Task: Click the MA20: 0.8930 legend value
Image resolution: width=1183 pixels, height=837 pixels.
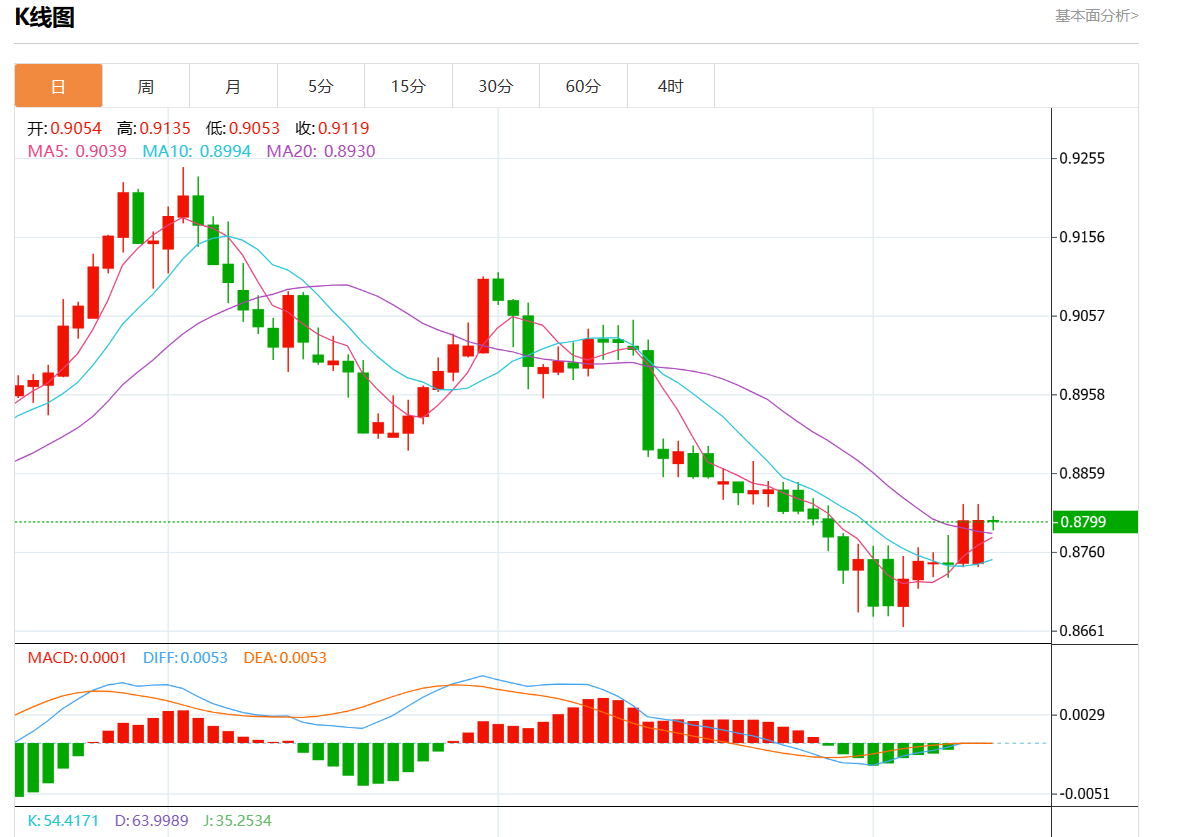Action: (x=321, y=151)
